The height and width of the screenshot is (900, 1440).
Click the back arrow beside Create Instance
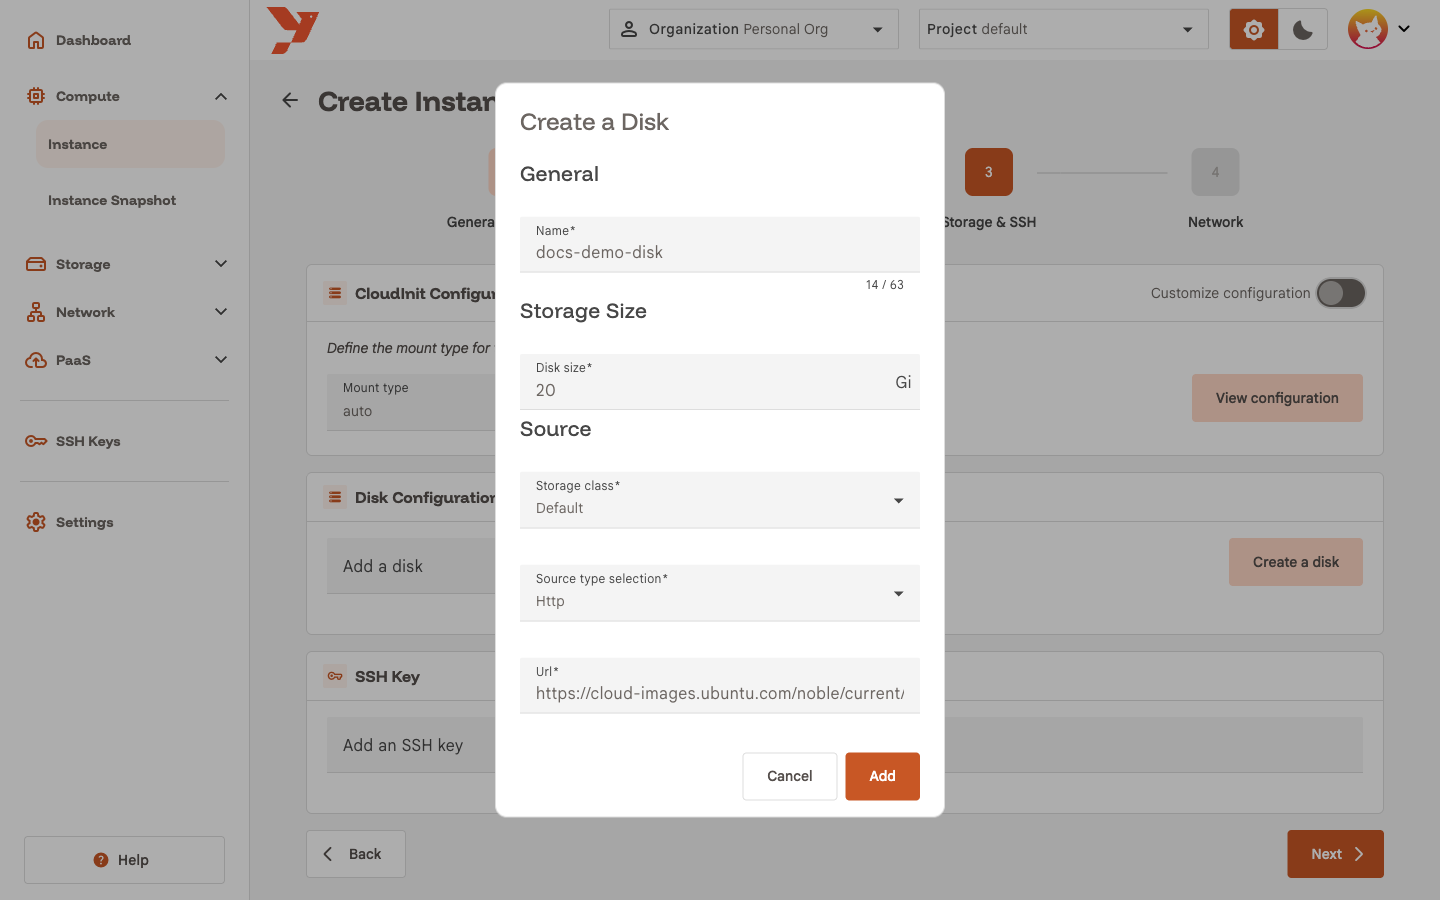tap(290, 100)
